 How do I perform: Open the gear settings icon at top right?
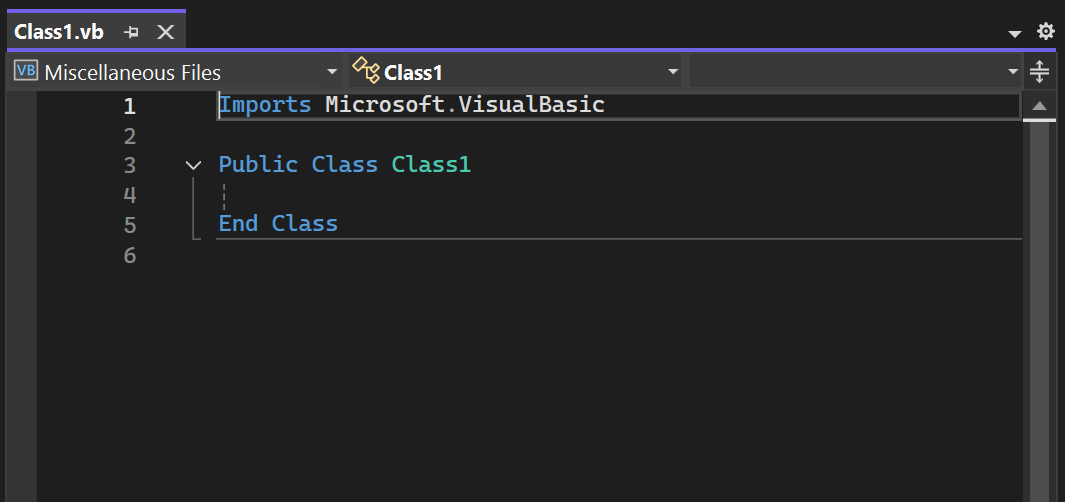pyautogui.click(x=1046, y=32)
